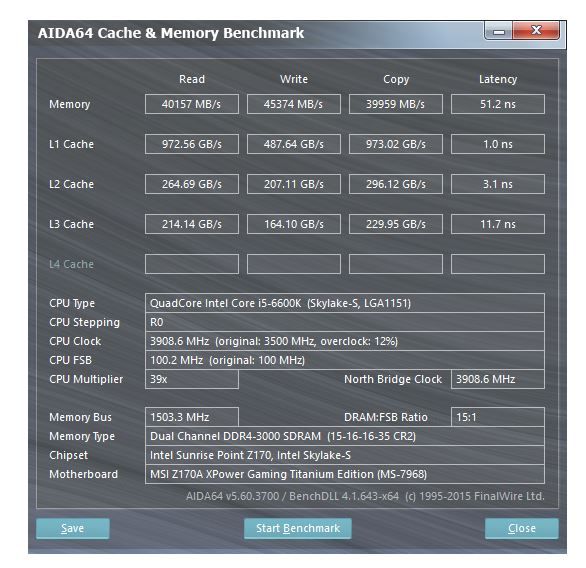586x568 pixels.
Task: Click L2 Cache latency 3.1 ns
Action: [x=498, y=184]
